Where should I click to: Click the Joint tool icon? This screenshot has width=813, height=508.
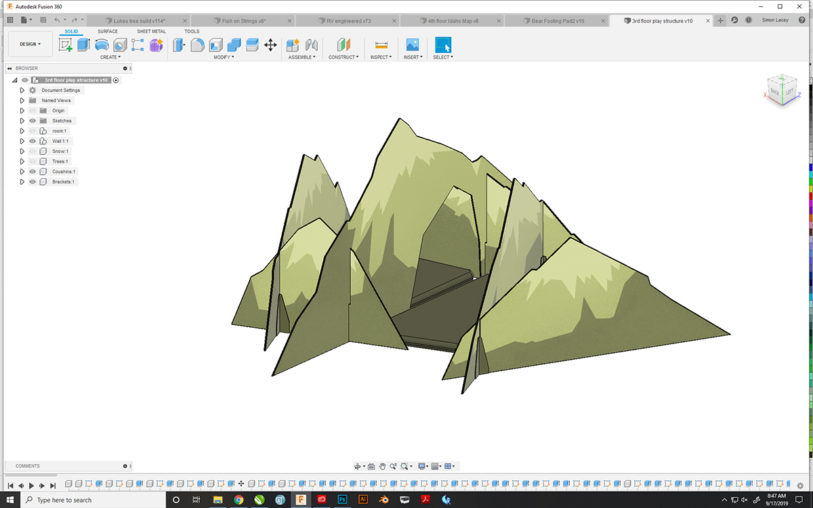pos(311,45)
